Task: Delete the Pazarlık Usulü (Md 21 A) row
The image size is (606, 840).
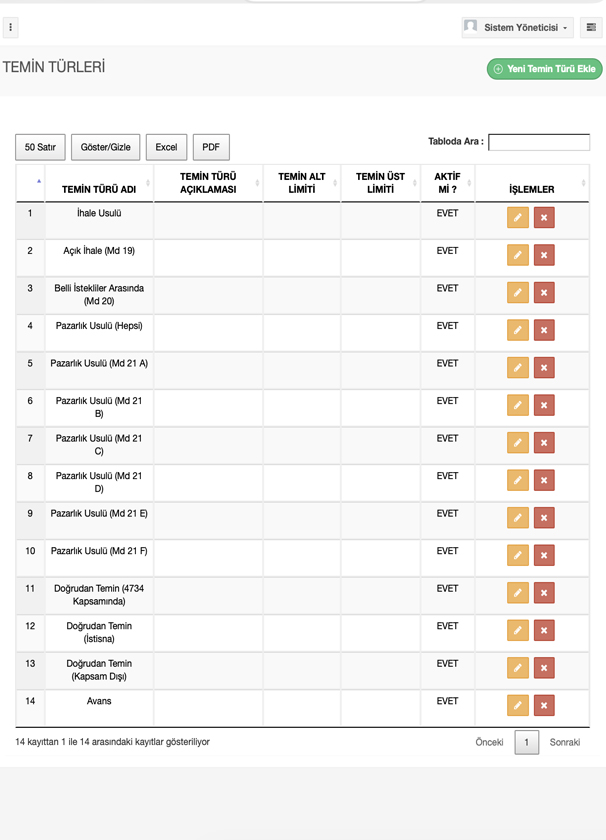Action: tap(544, 368)
